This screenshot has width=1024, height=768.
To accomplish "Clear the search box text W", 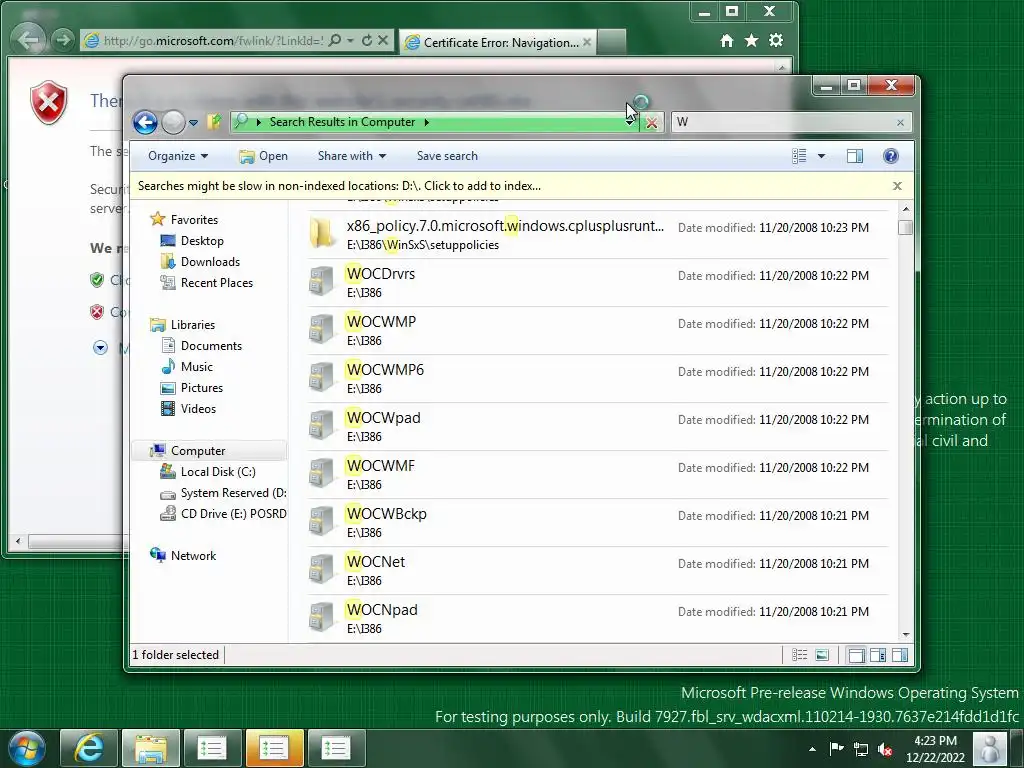I will pyautogui.click(x=901, y=122).
